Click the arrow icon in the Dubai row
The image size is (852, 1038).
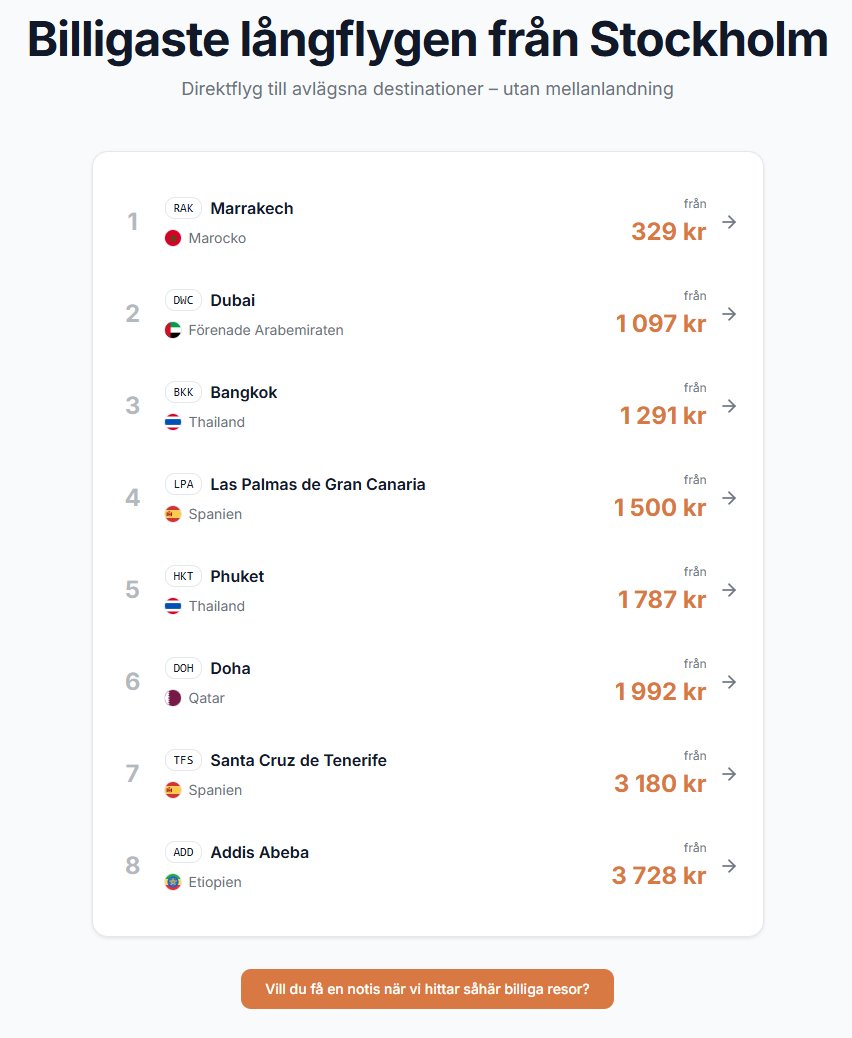729,314
